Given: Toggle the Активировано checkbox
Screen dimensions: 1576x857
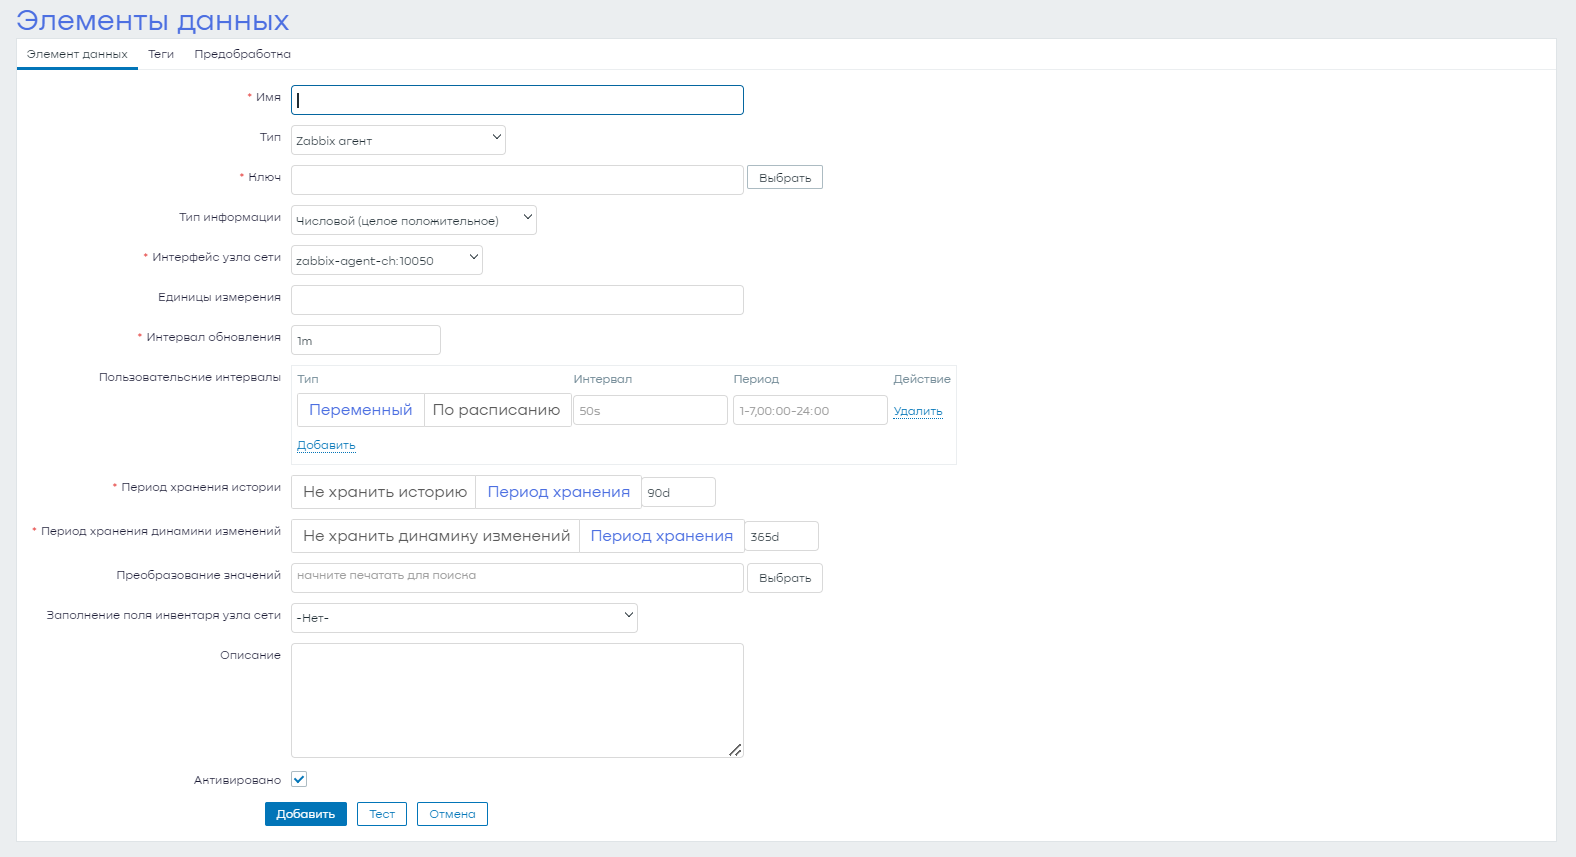Looking at the screenshot, I should coord(299,779).
